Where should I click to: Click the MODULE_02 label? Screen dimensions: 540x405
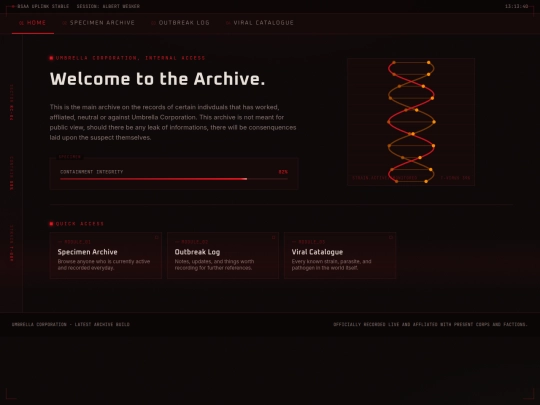pos(195,242)
